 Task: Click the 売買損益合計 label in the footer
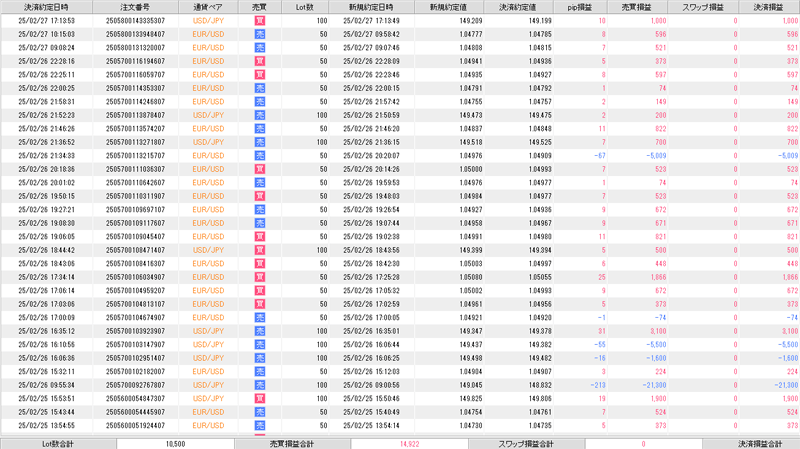point(292,444)
